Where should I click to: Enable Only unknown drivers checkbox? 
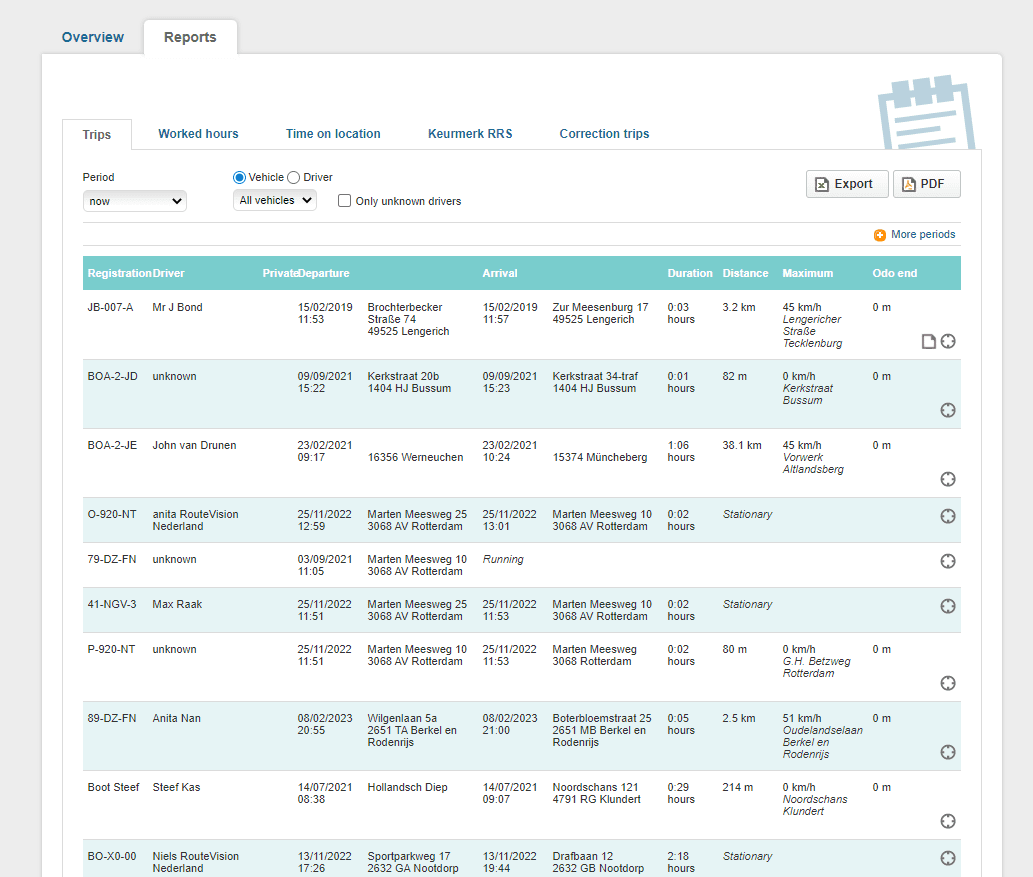tap(344, 200)
